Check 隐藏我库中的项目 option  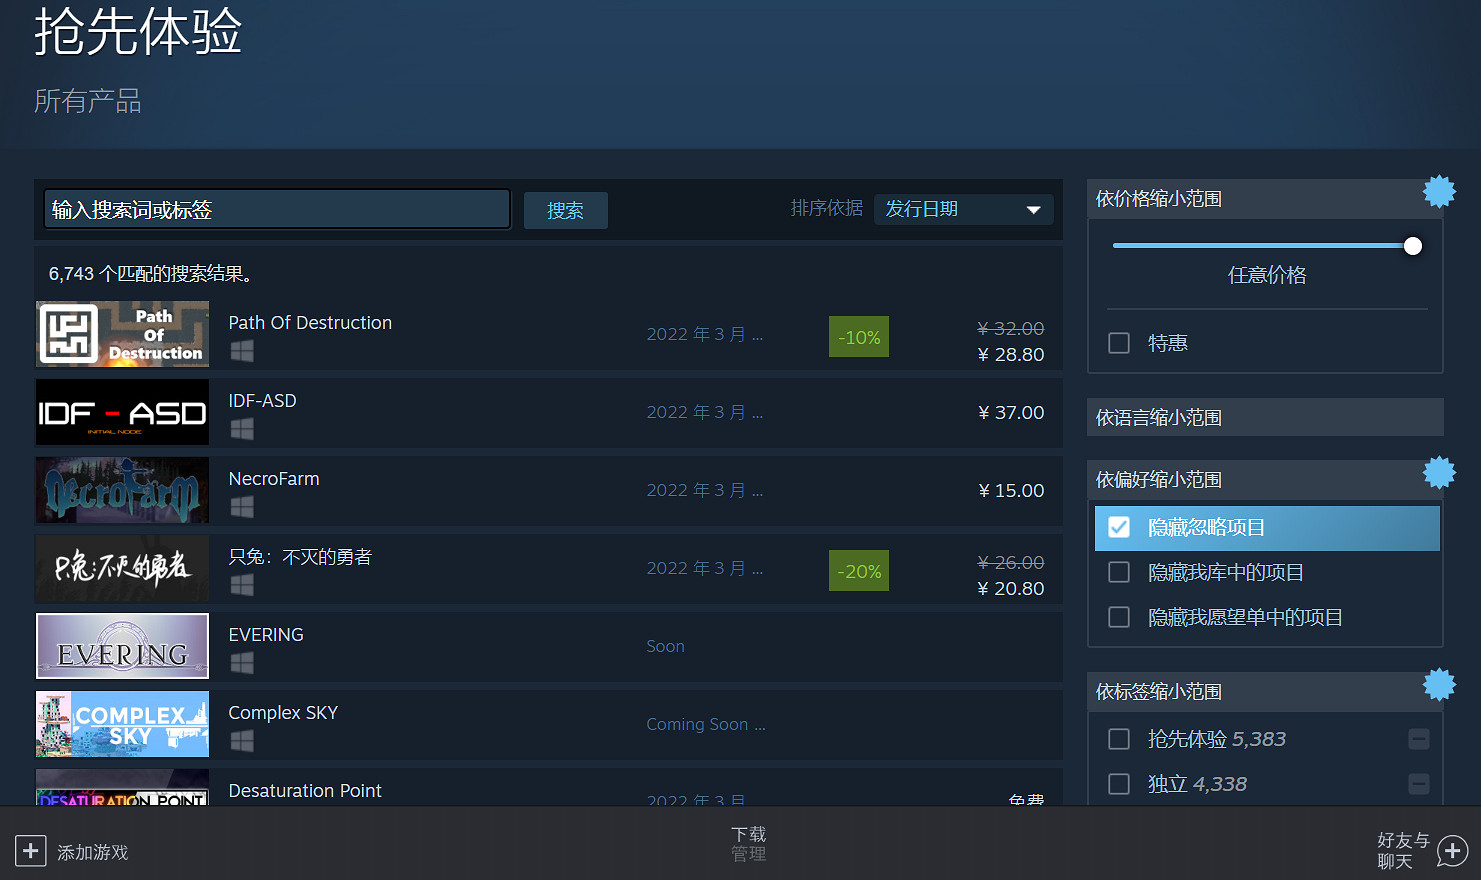pos(1119,572)
